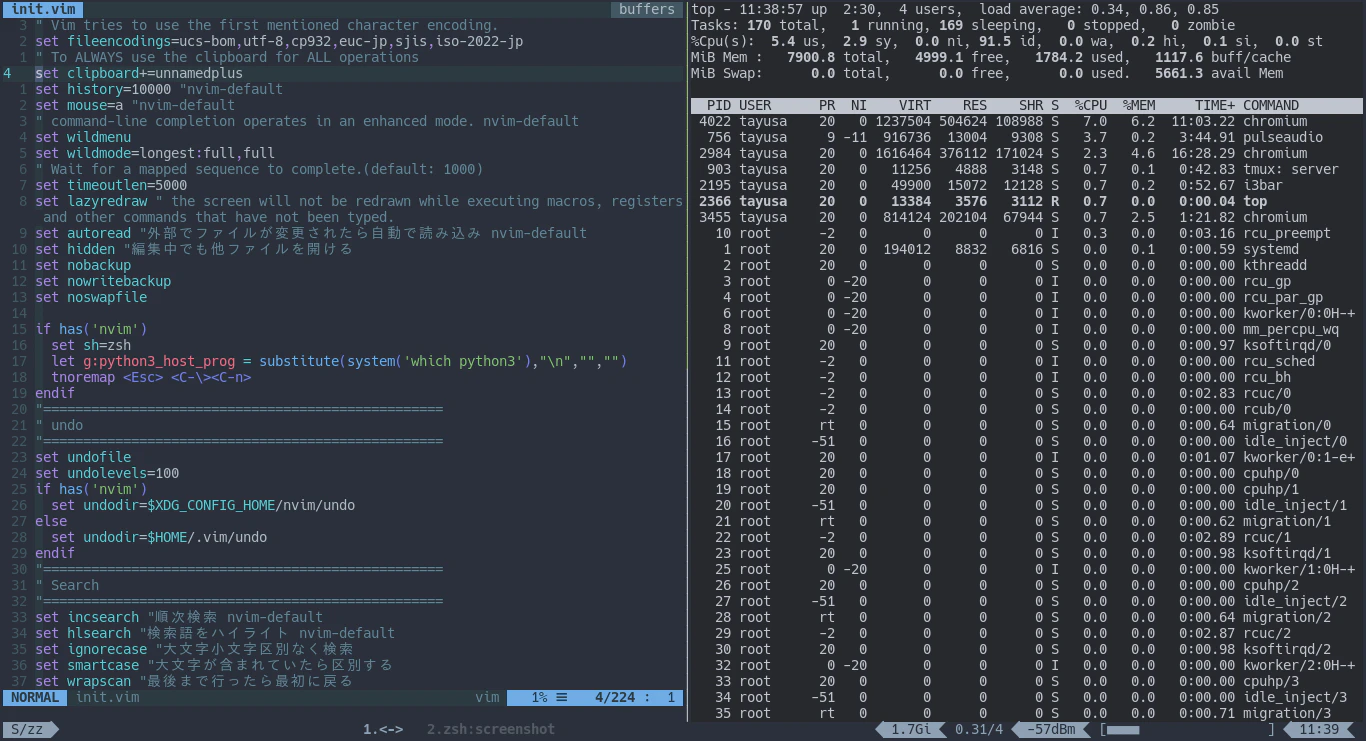Click the COMMAND column header in top
Viewport: 1366px width, 741px height.
1271,105
